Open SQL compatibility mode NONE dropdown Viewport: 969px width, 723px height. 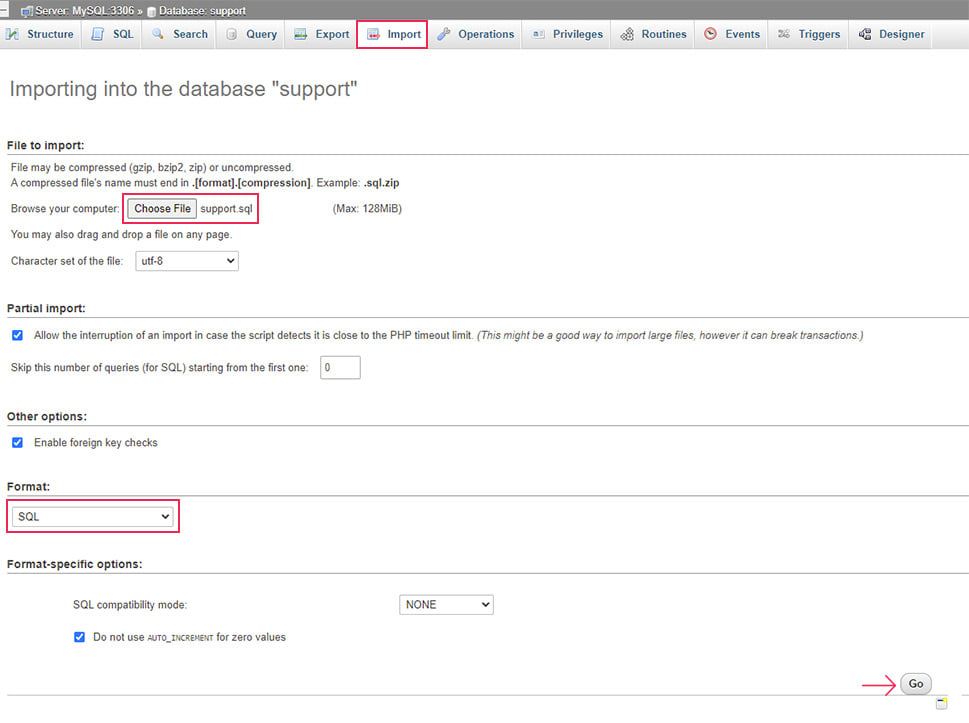tap(446, 604)
